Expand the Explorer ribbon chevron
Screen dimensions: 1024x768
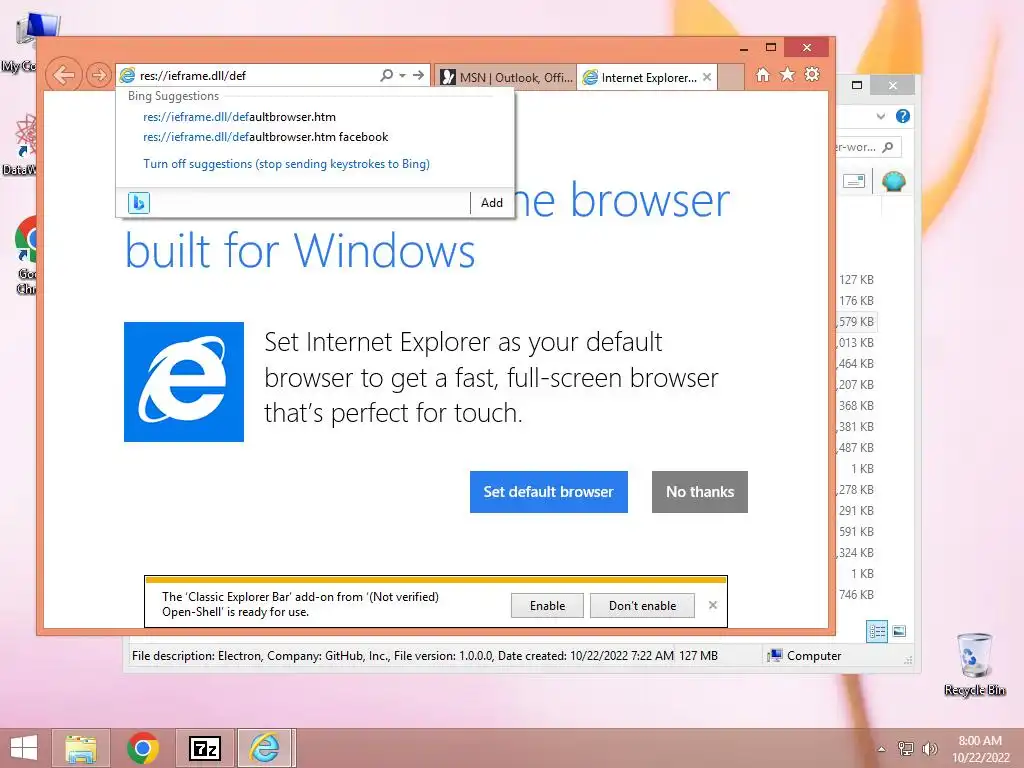(x=880, y=116)
